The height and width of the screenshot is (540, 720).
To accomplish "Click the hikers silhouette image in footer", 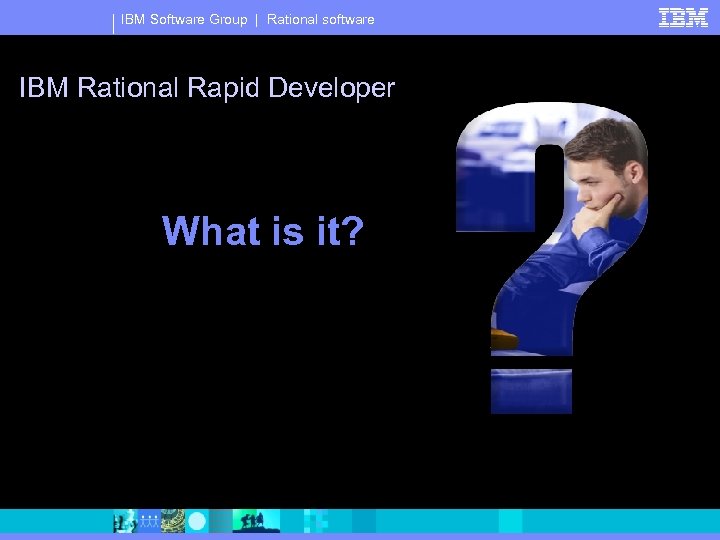I will (256, 521).
